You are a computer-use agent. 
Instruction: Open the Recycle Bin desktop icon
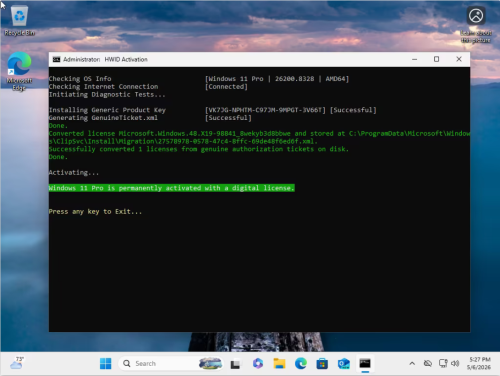(19, 21)
